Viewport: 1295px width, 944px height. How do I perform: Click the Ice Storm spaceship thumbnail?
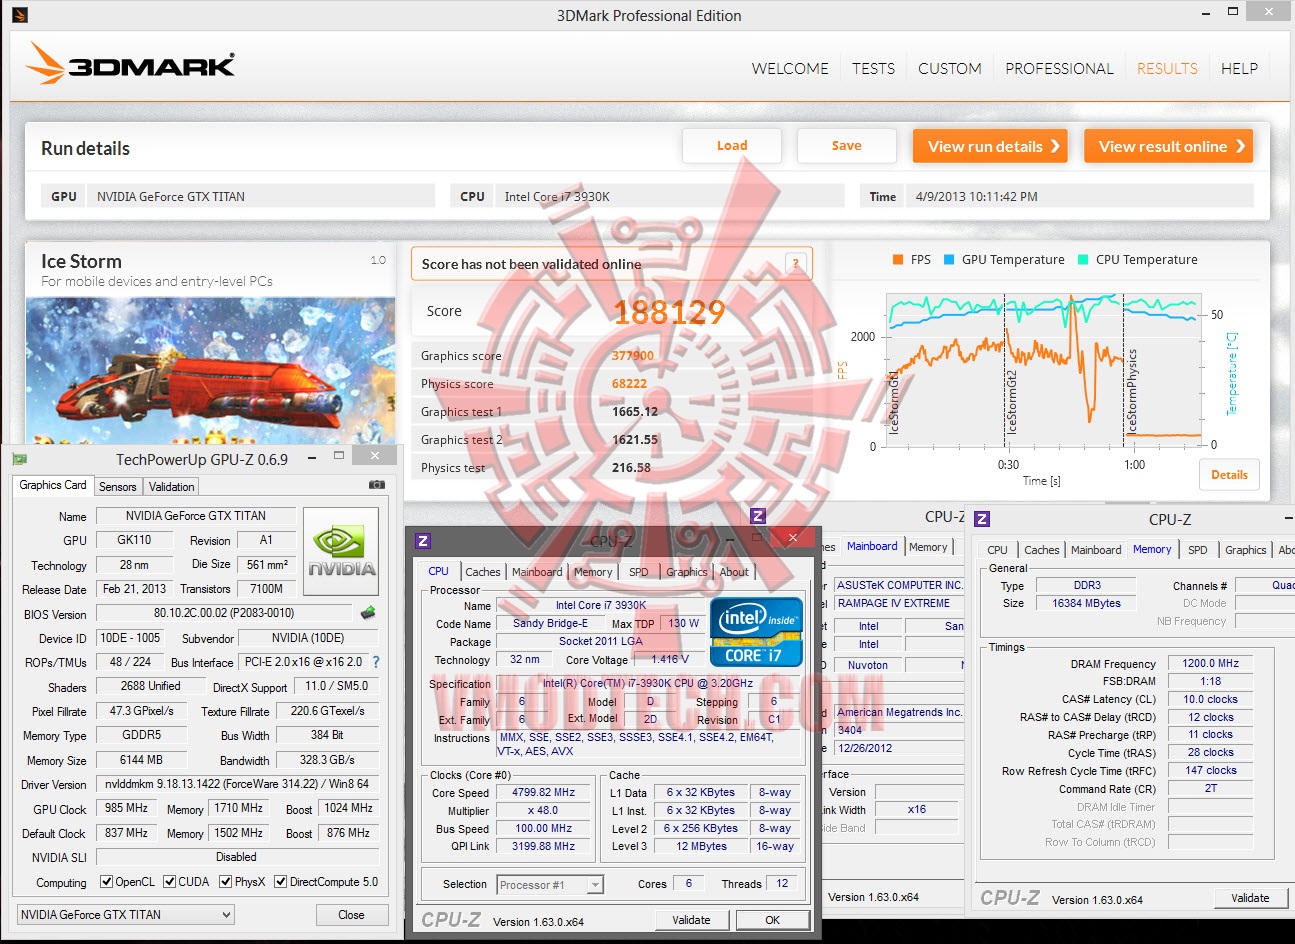pyautogui.click(x=211, y=370)
